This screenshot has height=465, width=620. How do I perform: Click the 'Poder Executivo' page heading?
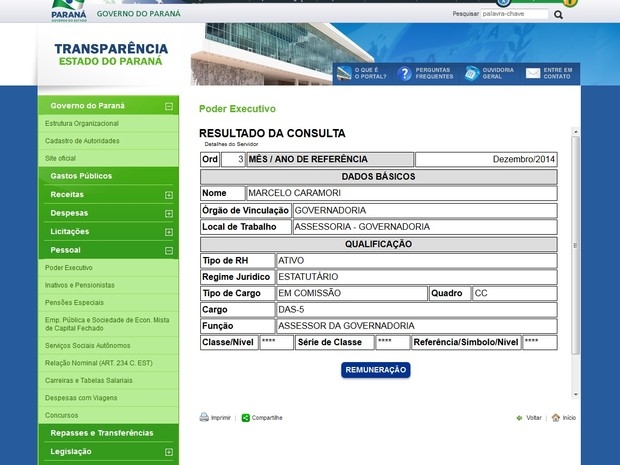tap(237, 109)
